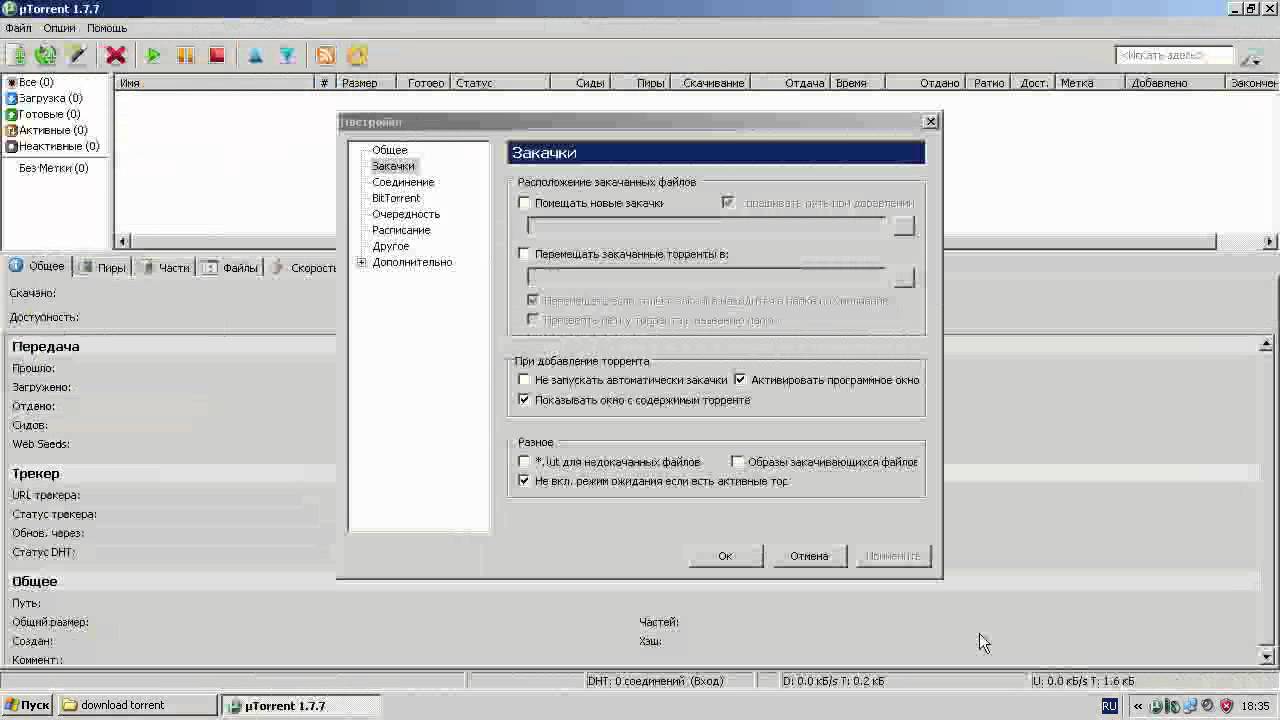Close the settings dialog

(x=930, y=121)
